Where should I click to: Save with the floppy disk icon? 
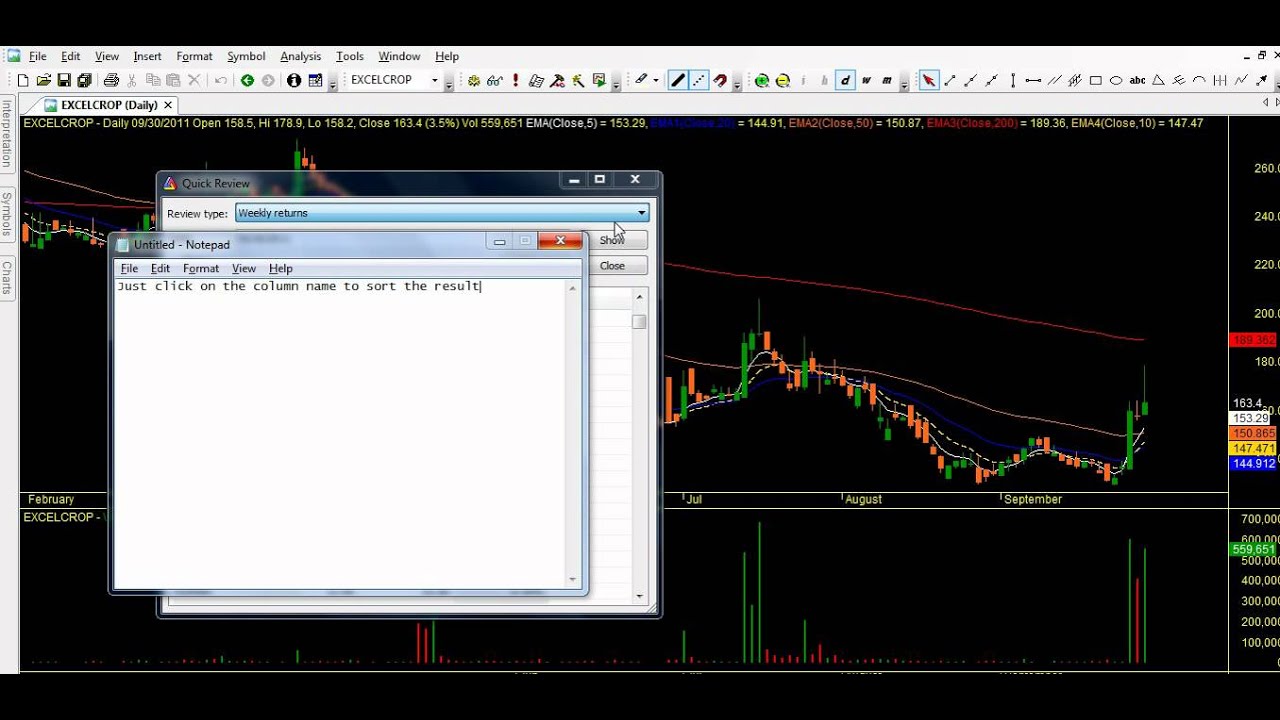click(64, 80)
